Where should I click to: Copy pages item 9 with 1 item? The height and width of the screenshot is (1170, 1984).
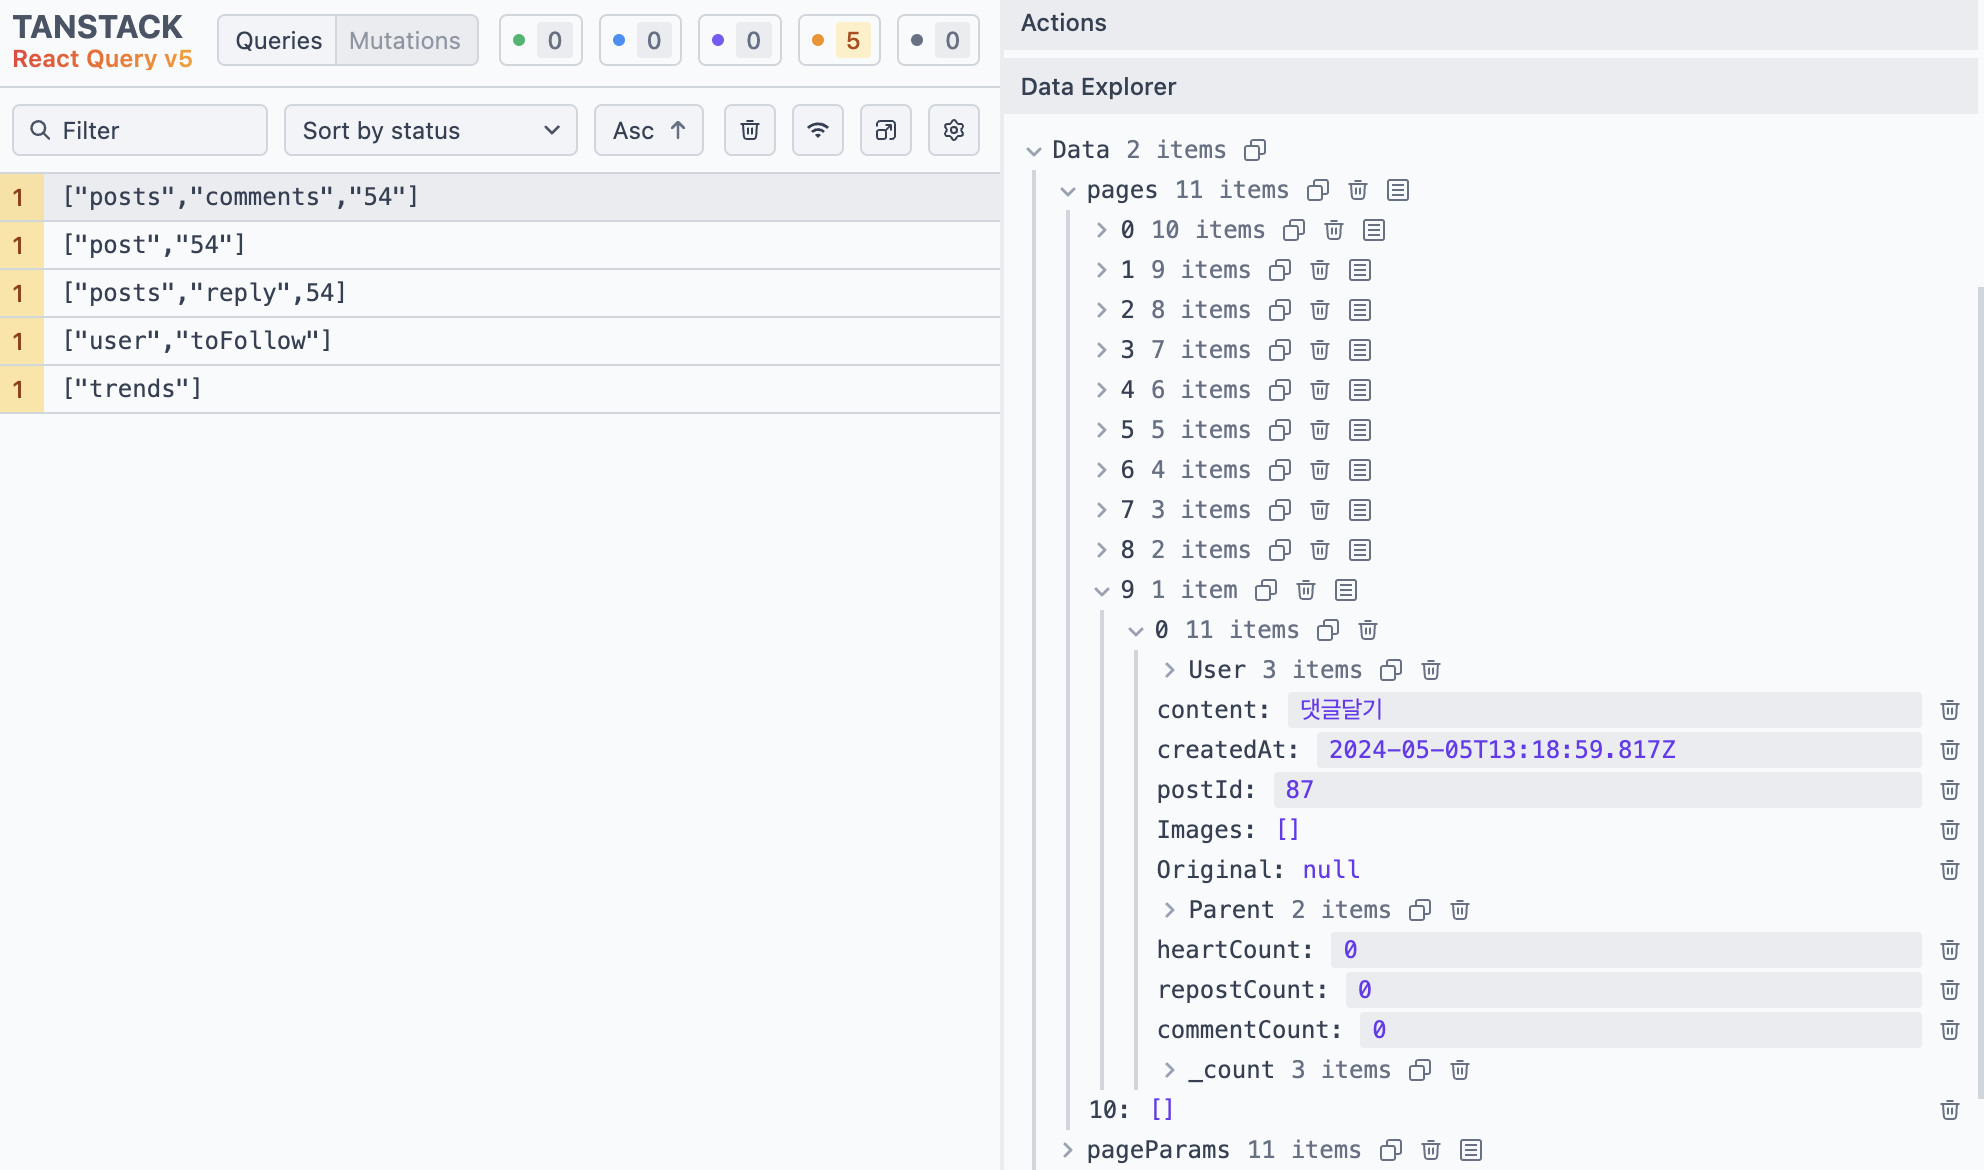1266,590
